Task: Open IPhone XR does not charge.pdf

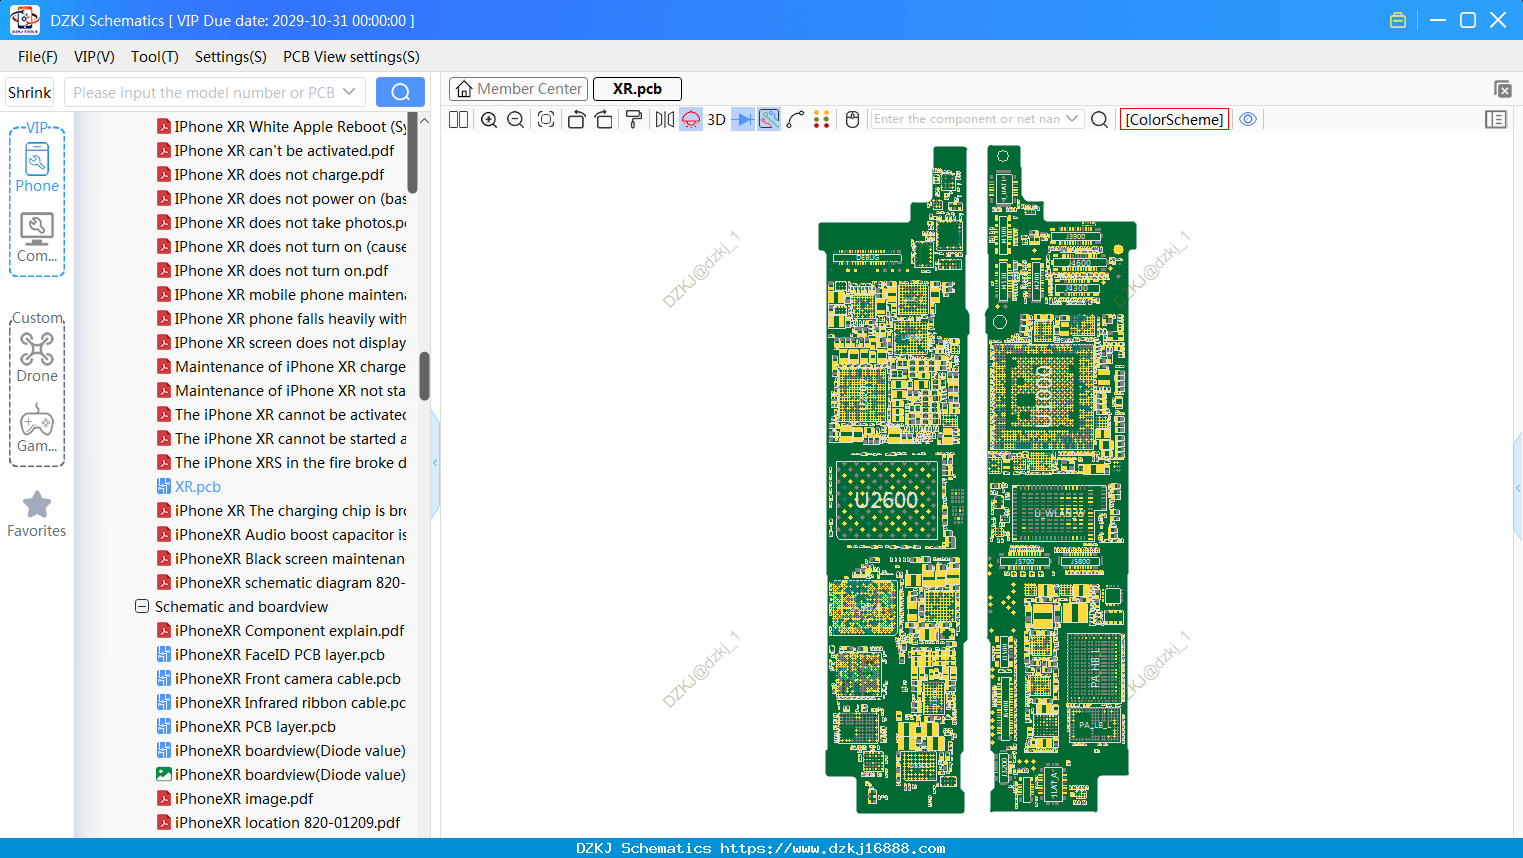Action: pyautogui.click(x=279, y=175)
